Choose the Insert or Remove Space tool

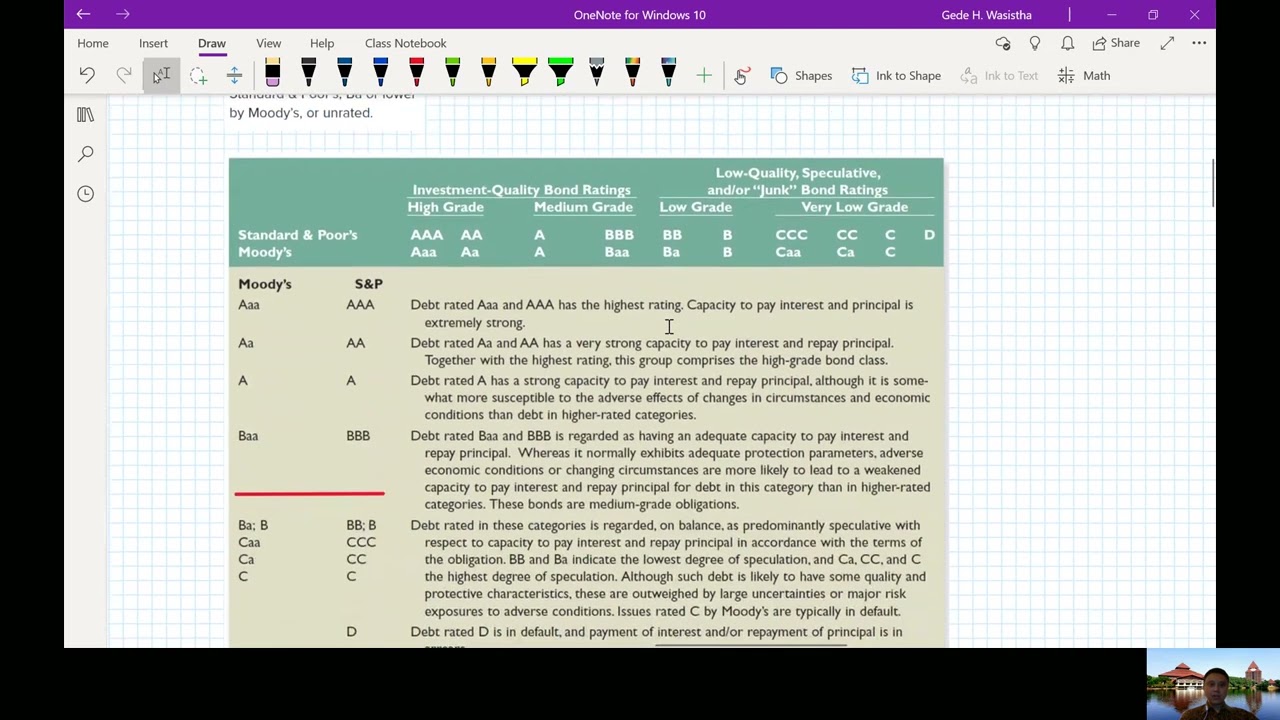point(234,75)
